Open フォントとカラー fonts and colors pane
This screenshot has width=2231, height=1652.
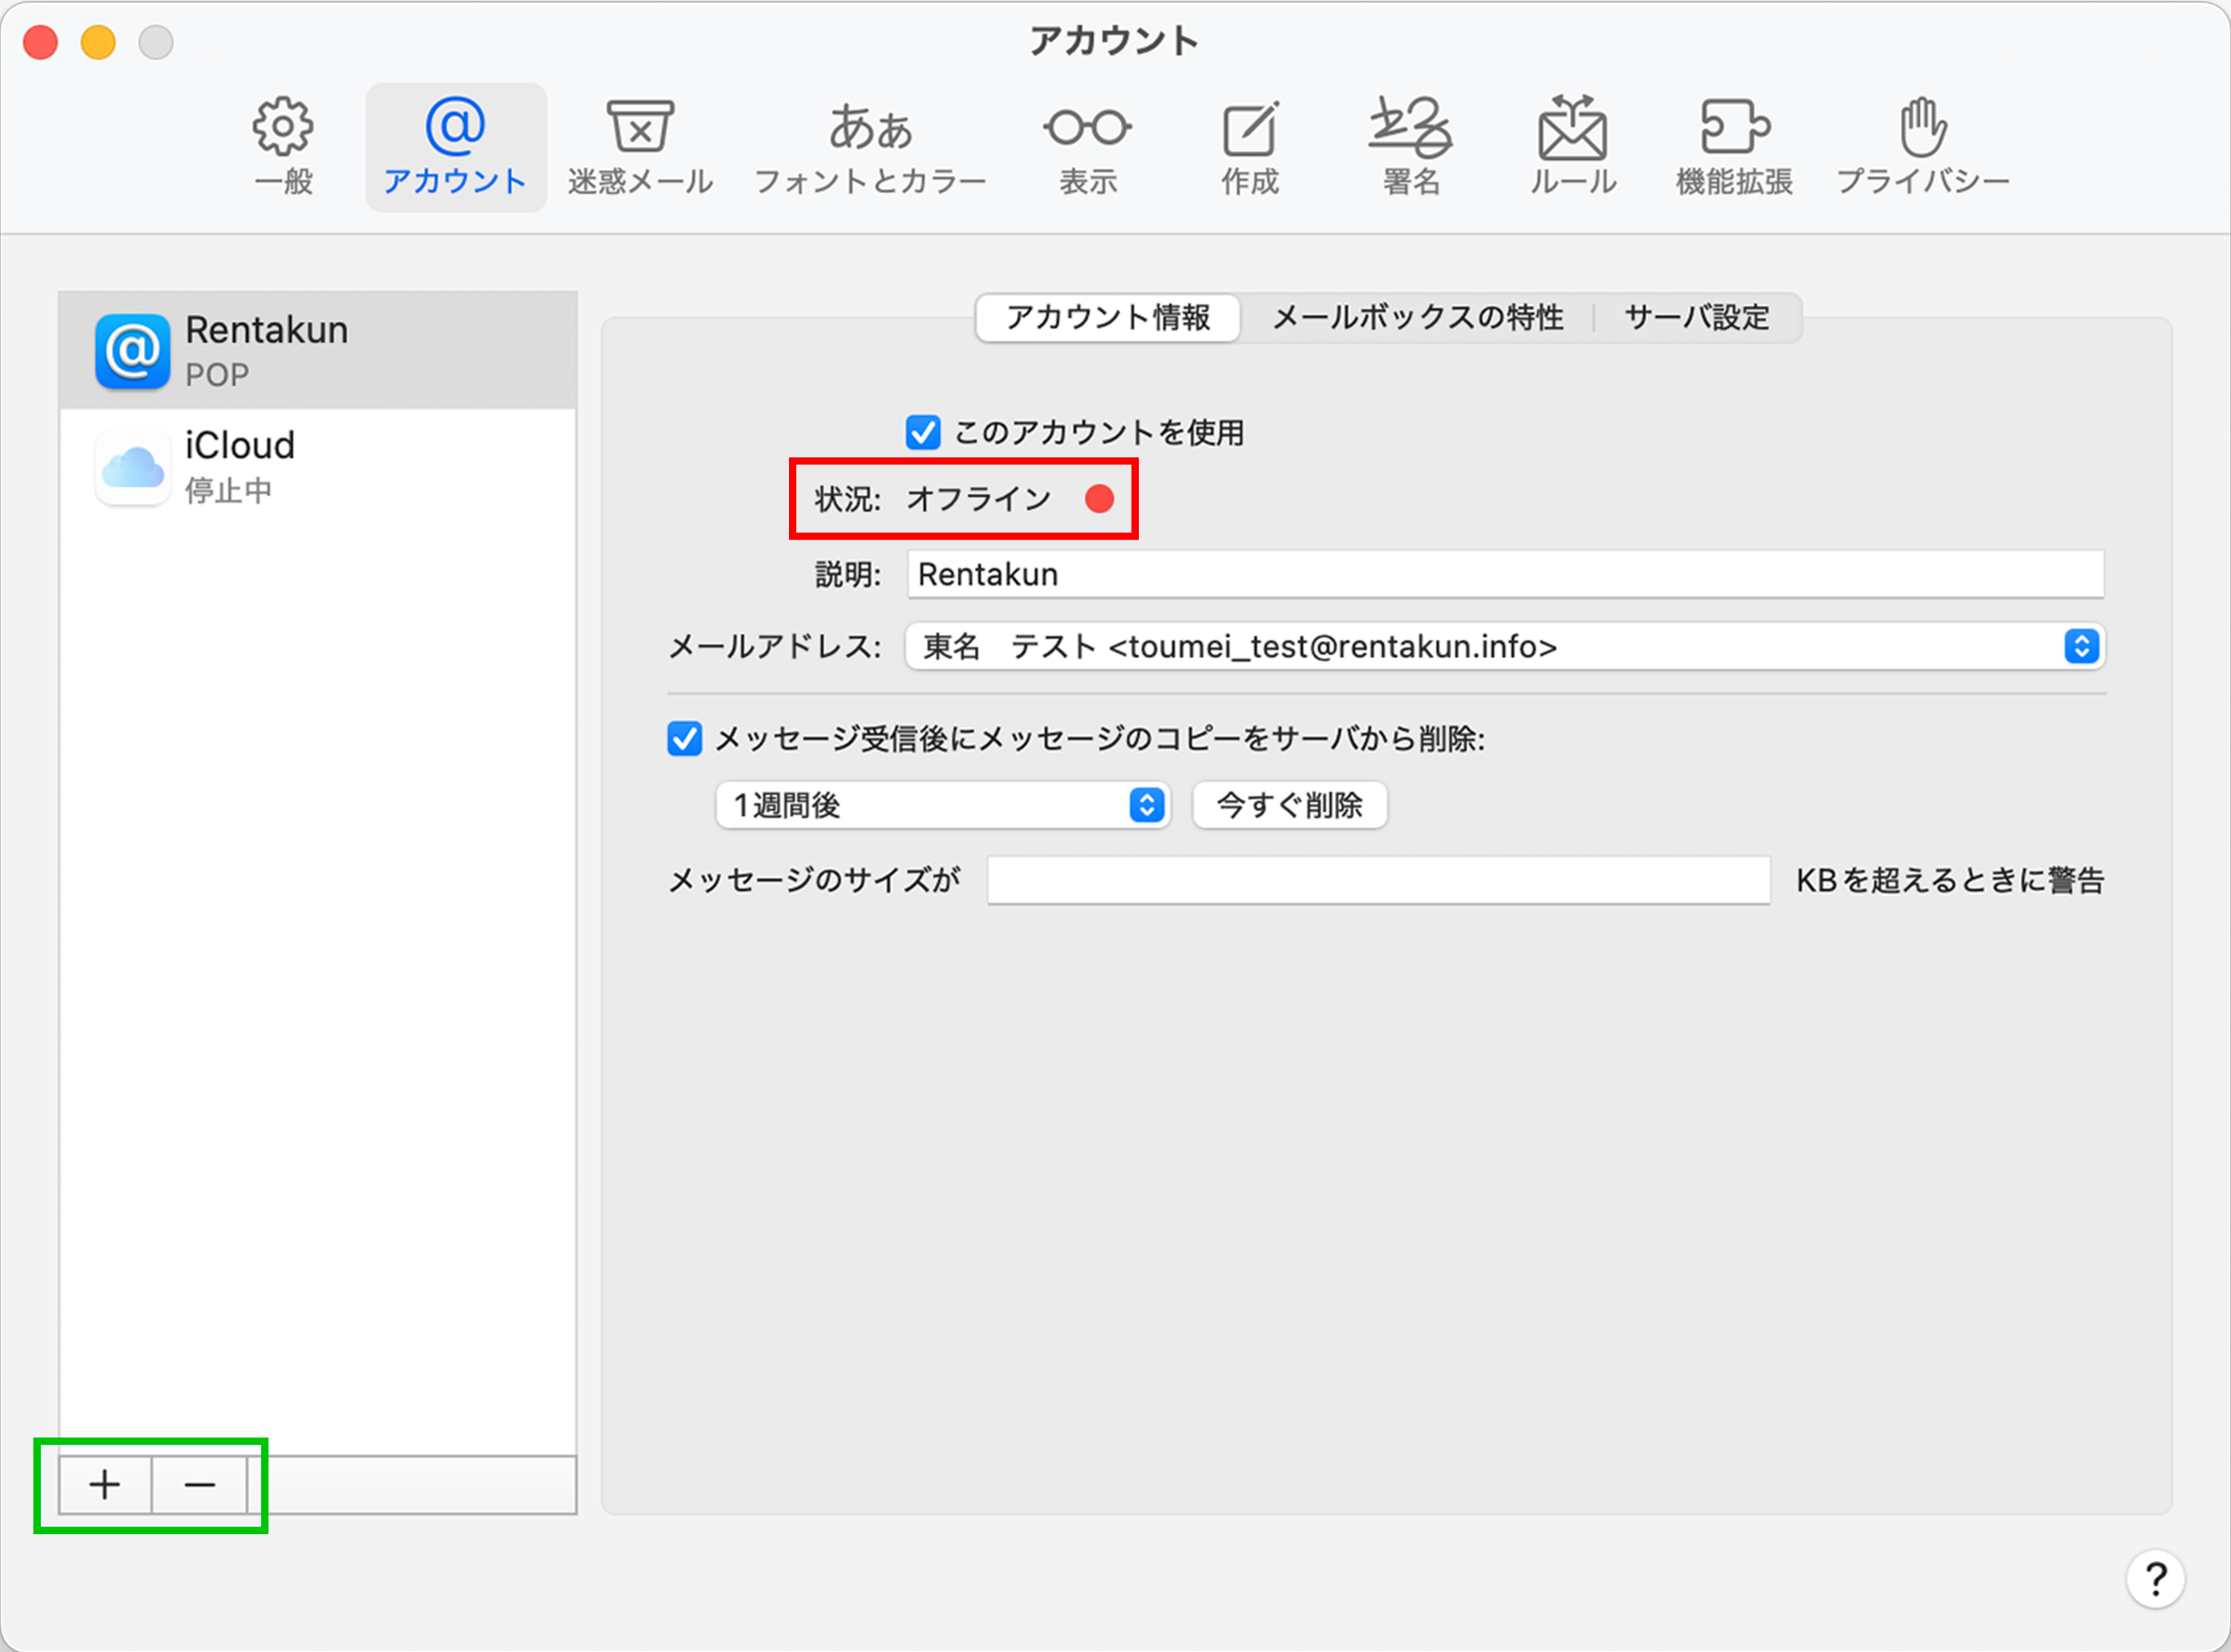869,146
